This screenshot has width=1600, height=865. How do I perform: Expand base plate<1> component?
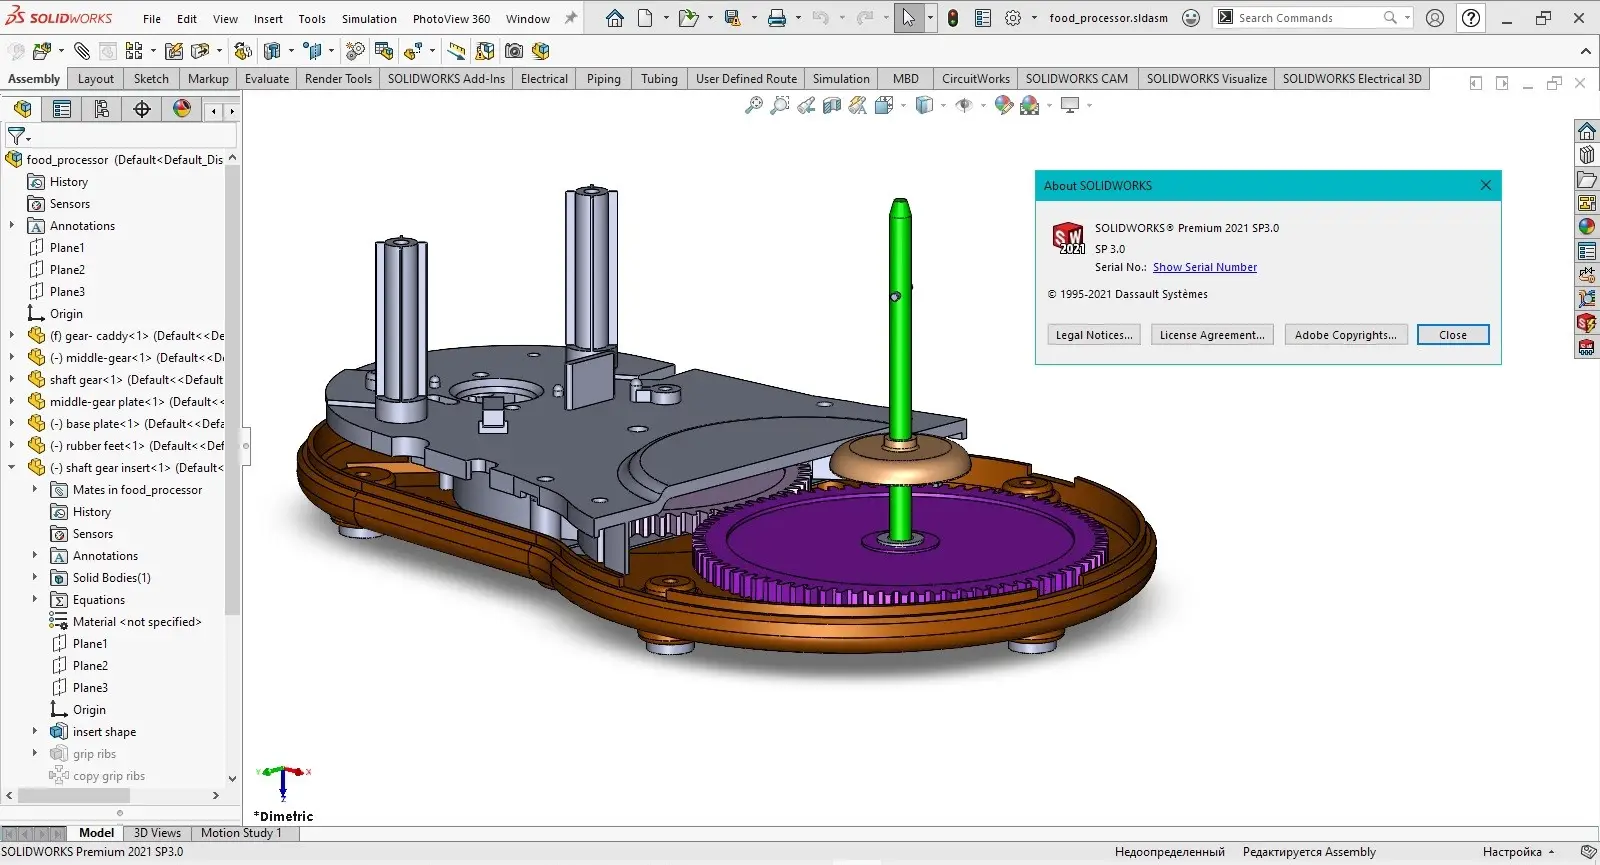[x=12, y=424]
